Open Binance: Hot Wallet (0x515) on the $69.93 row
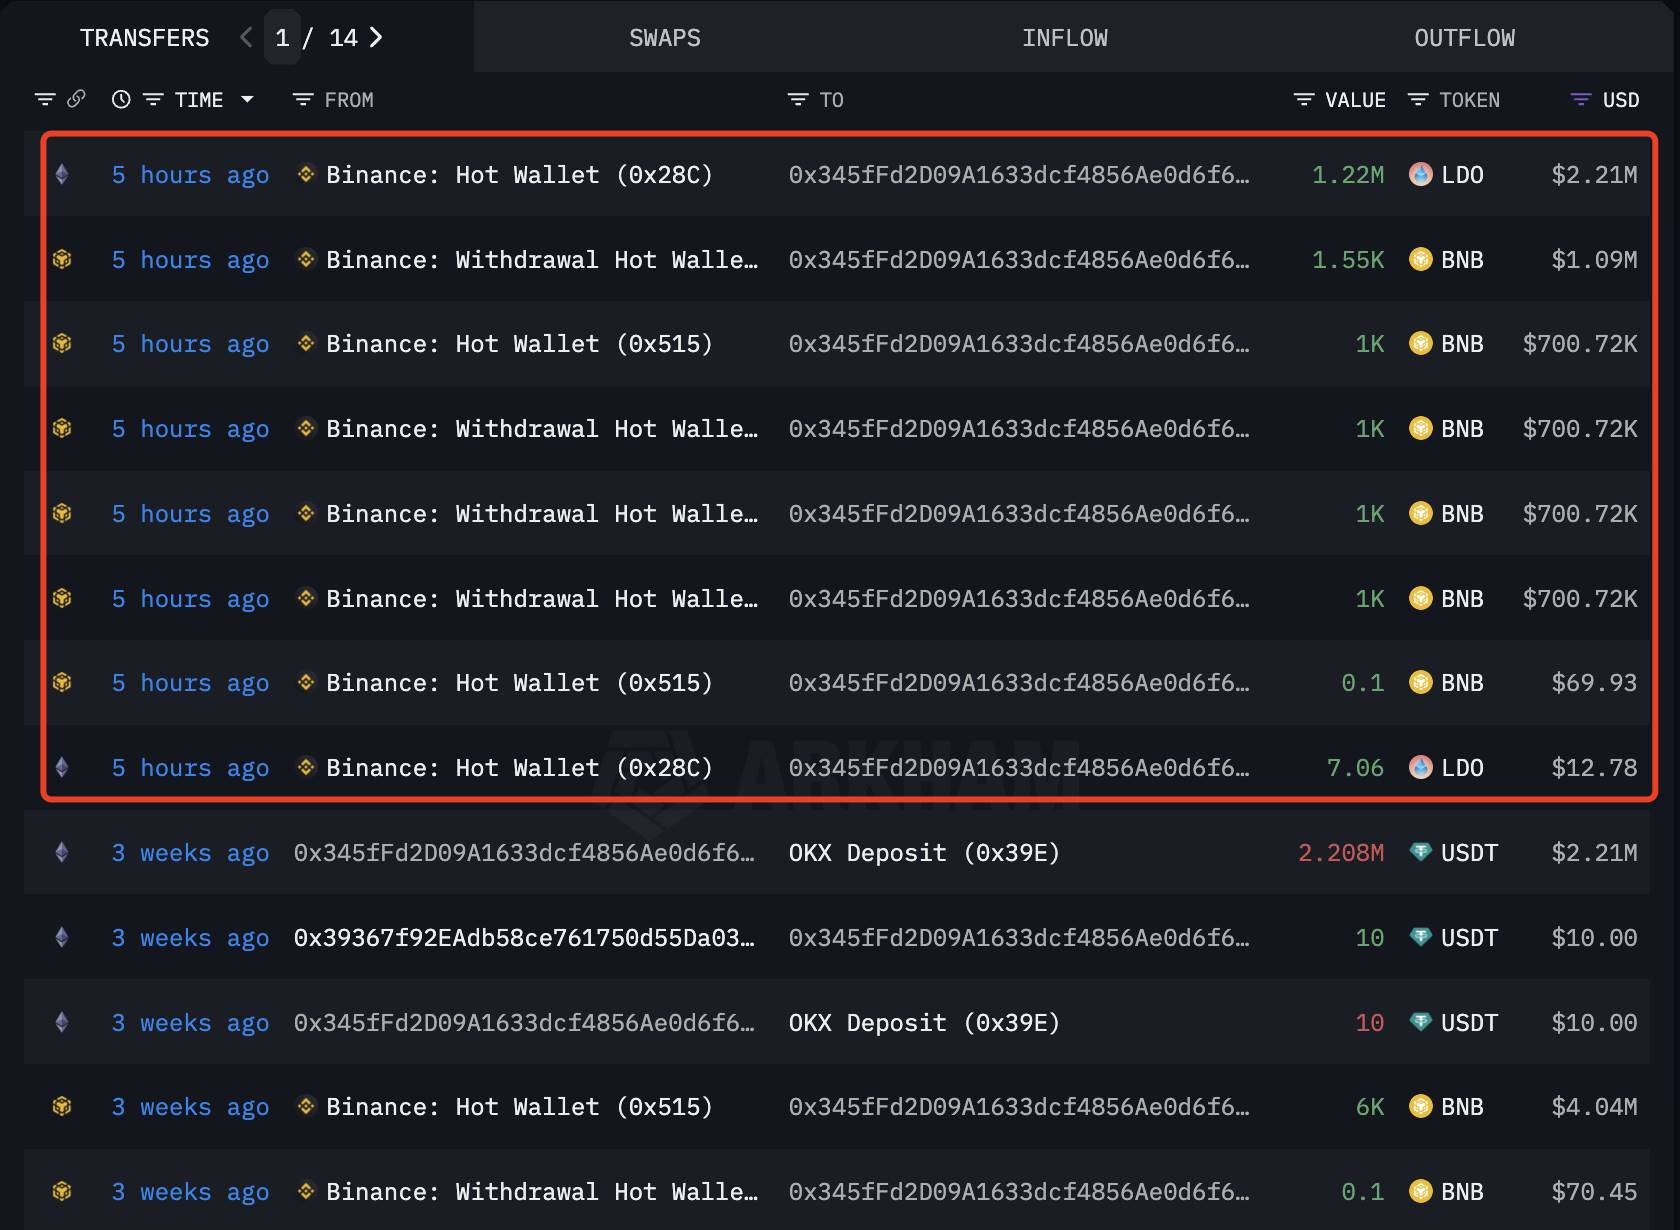The image size is (1680, 1230). point(520,683)
